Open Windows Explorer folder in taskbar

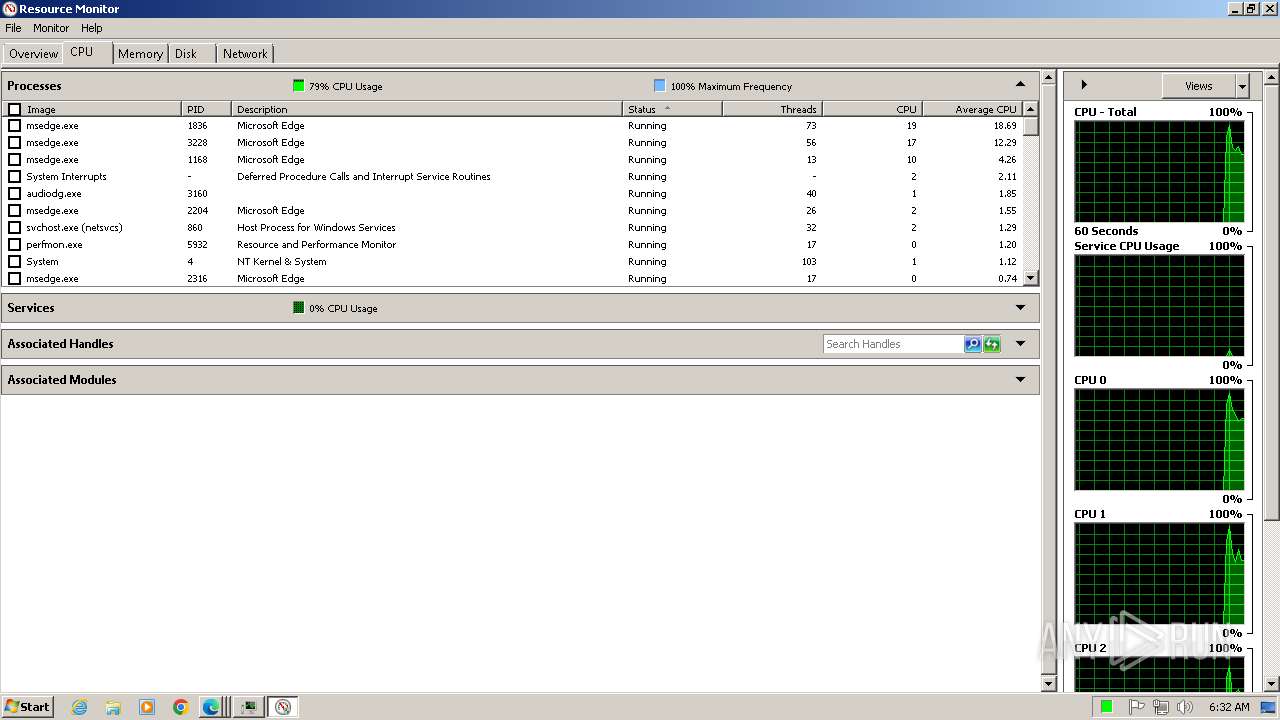[x=113, y=707]
